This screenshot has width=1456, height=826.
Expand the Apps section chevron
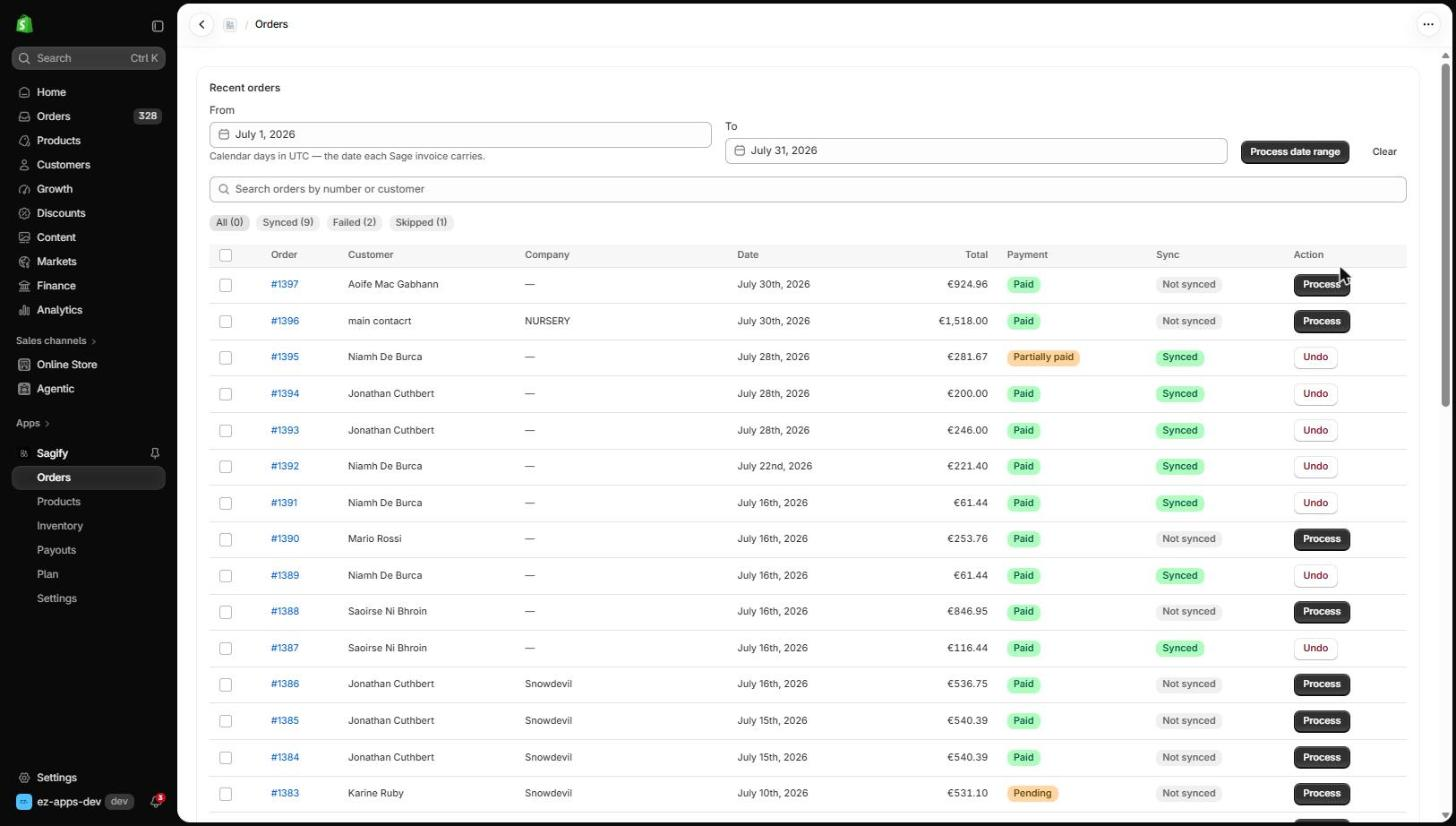click(x=47, y=424)
